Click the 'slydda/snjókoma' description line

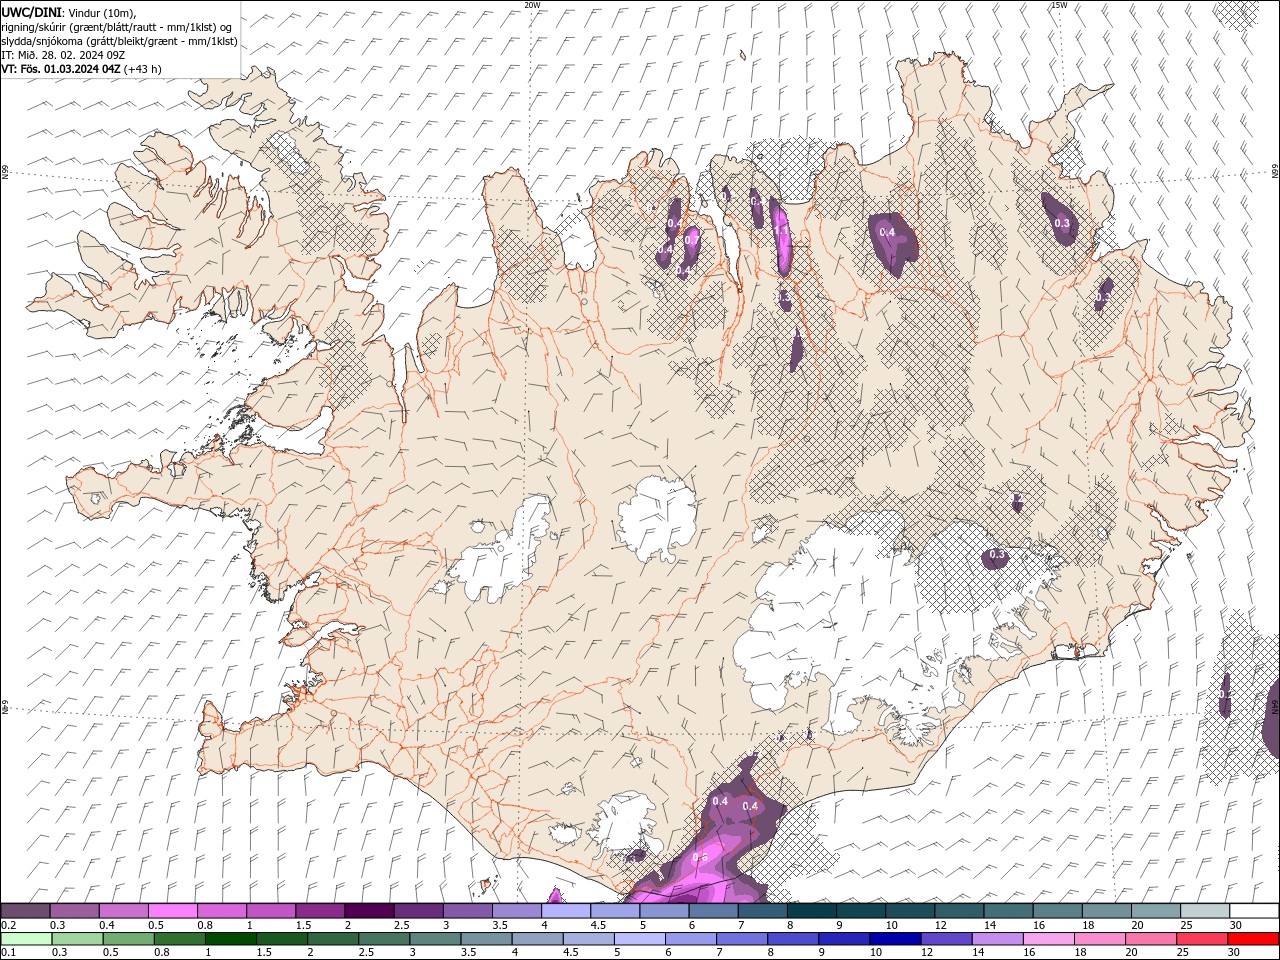click(119, 41)
